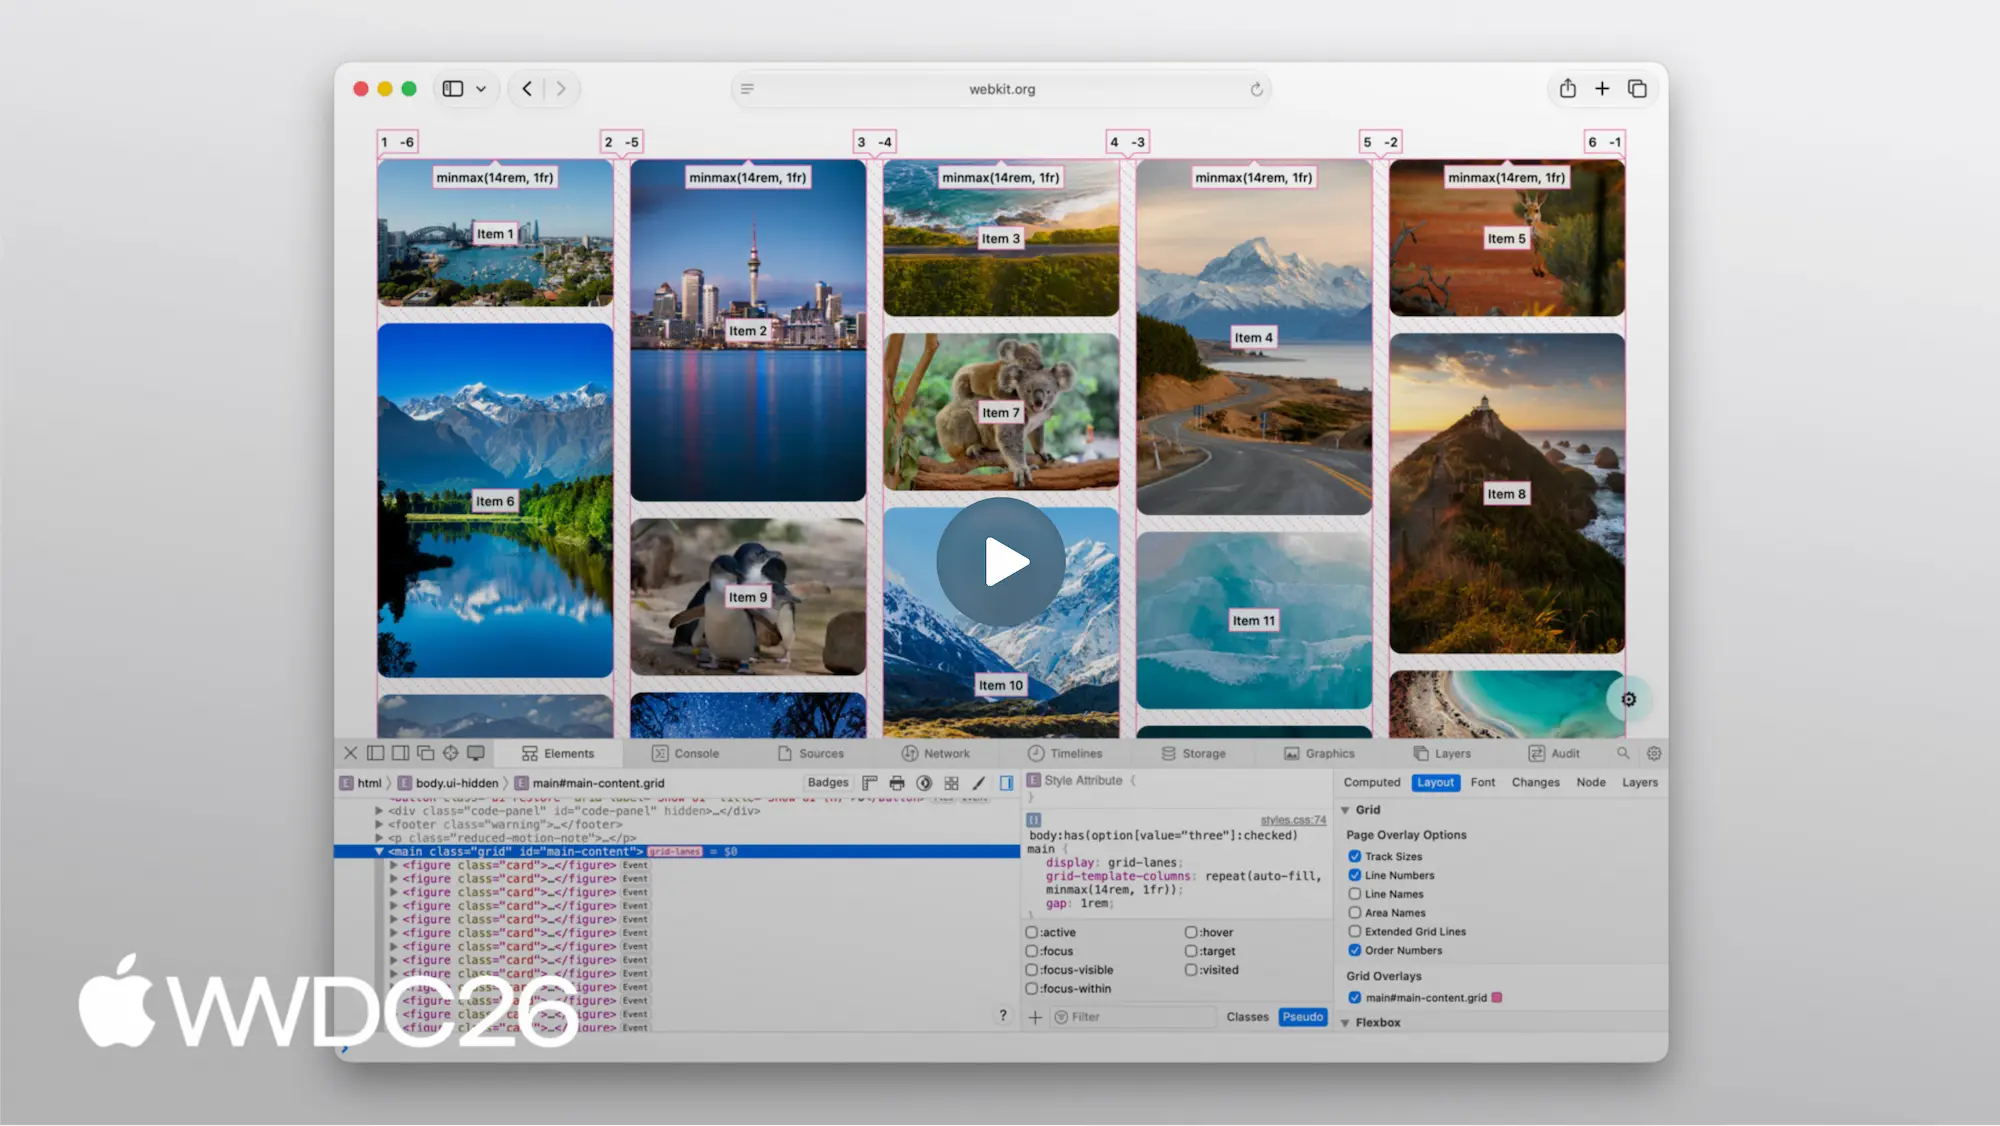Switch to the Timelines tab
The height and width of the screenshot is (1126, 2000).
(x=1065, y=753)
